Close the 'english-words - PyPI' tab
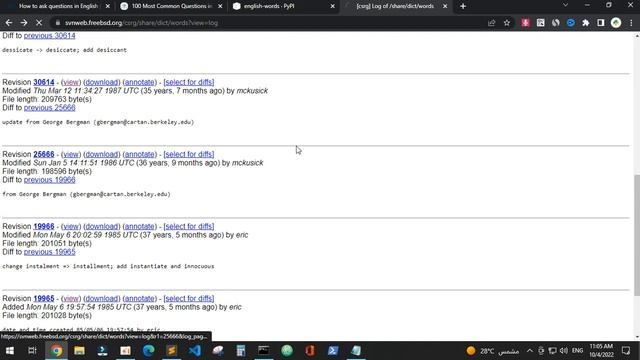 332,6
